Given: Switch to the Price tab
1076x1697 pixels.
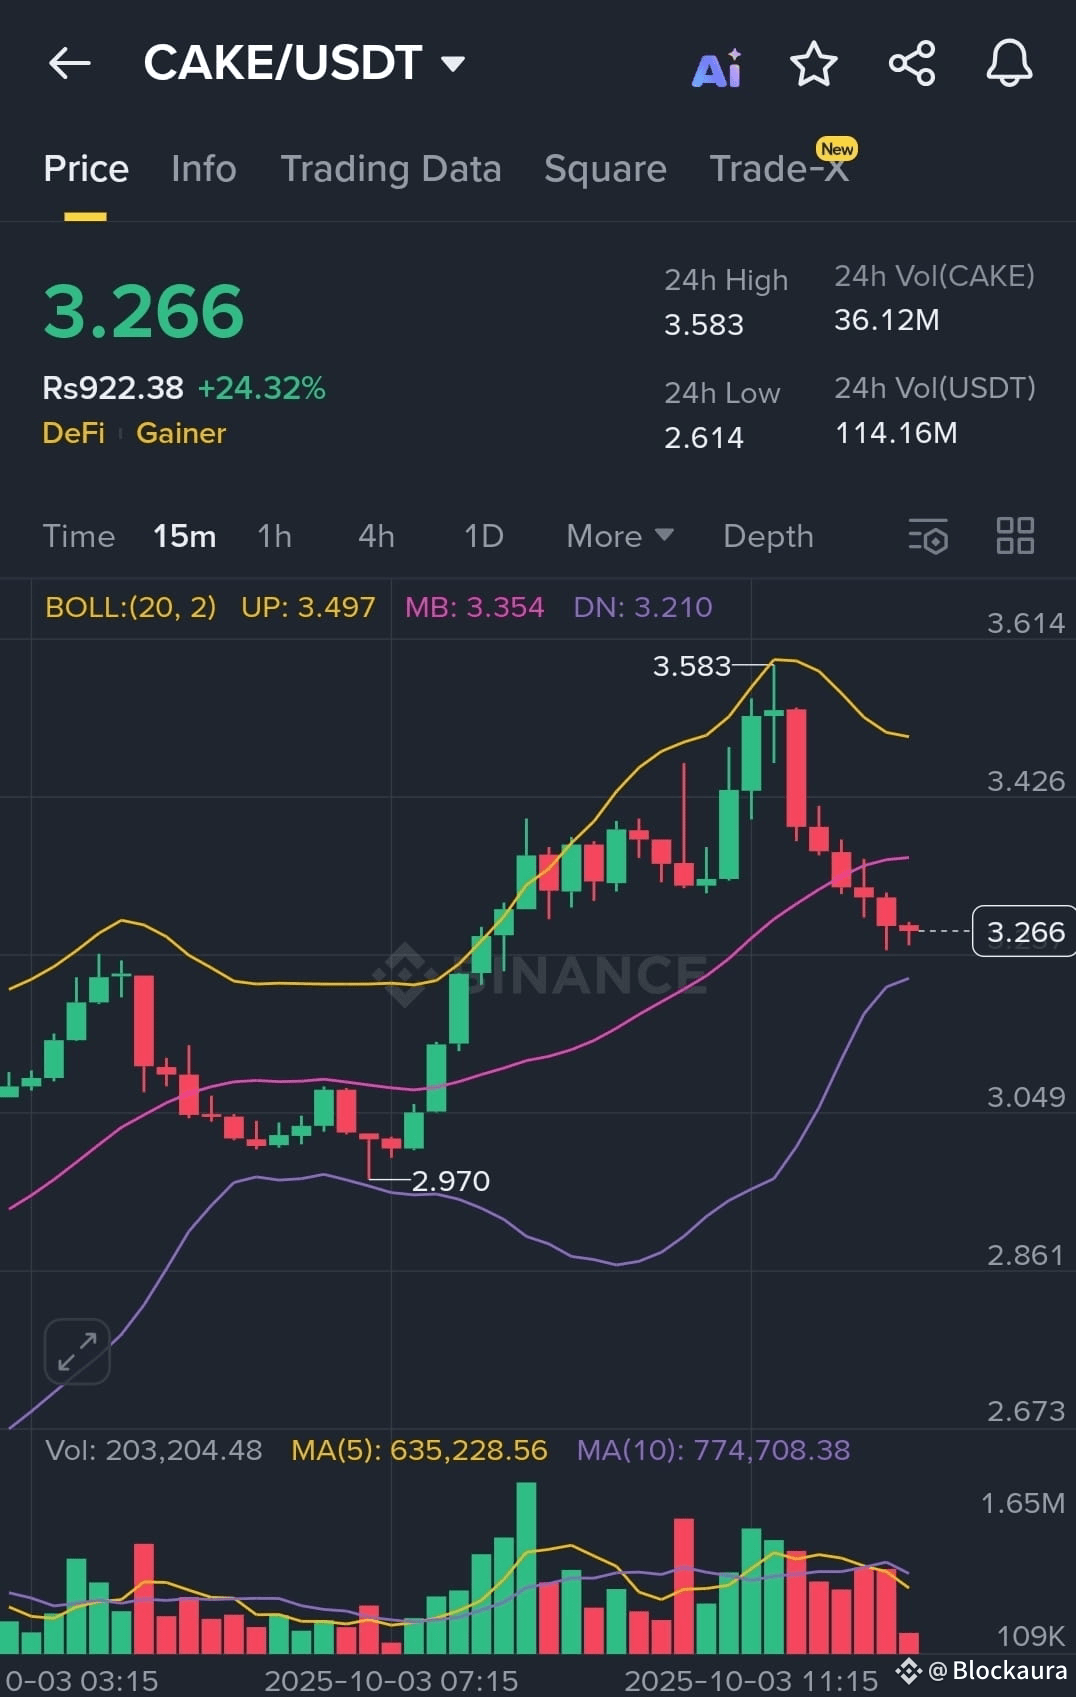Looking at the screenshot, I should click(x=86, y=169).
